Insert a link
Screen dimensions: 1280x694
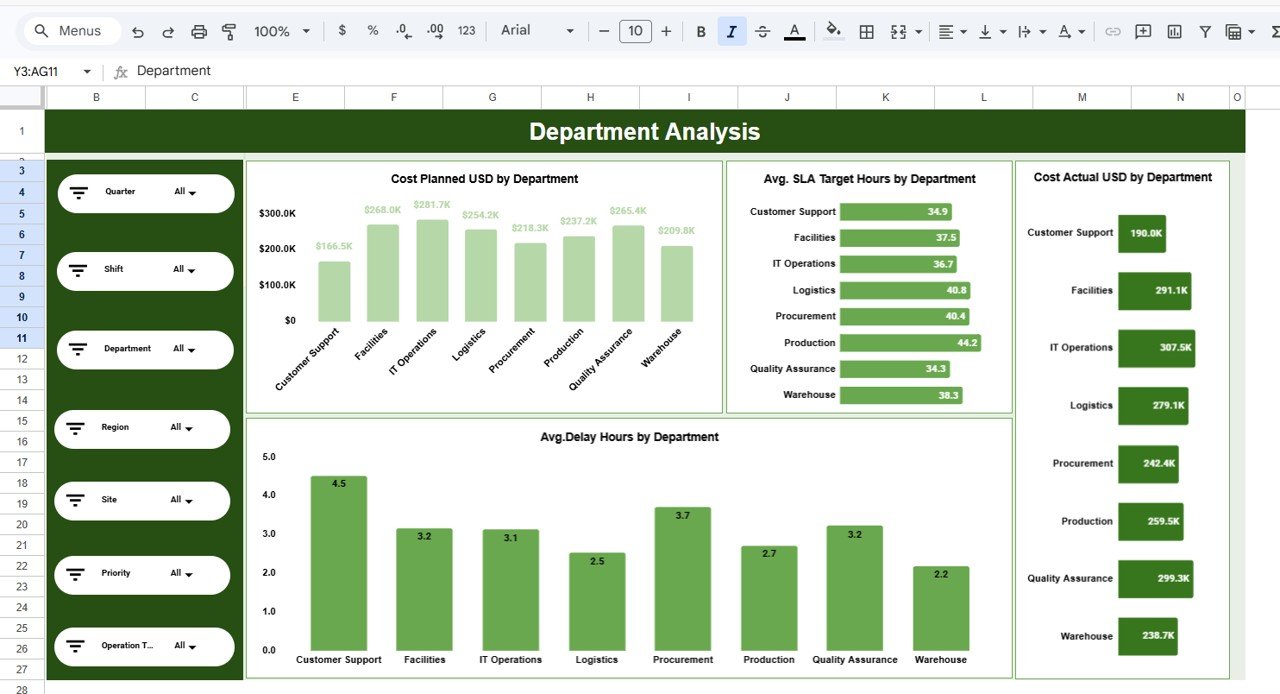pos(1113,31)
